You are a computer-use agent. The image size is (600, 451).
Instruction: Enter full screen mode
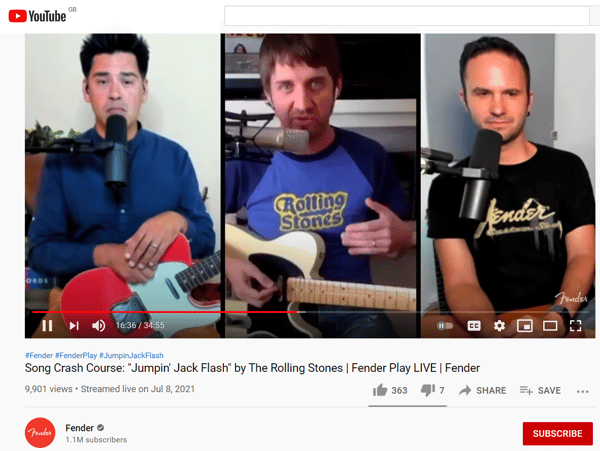point(576,326)
